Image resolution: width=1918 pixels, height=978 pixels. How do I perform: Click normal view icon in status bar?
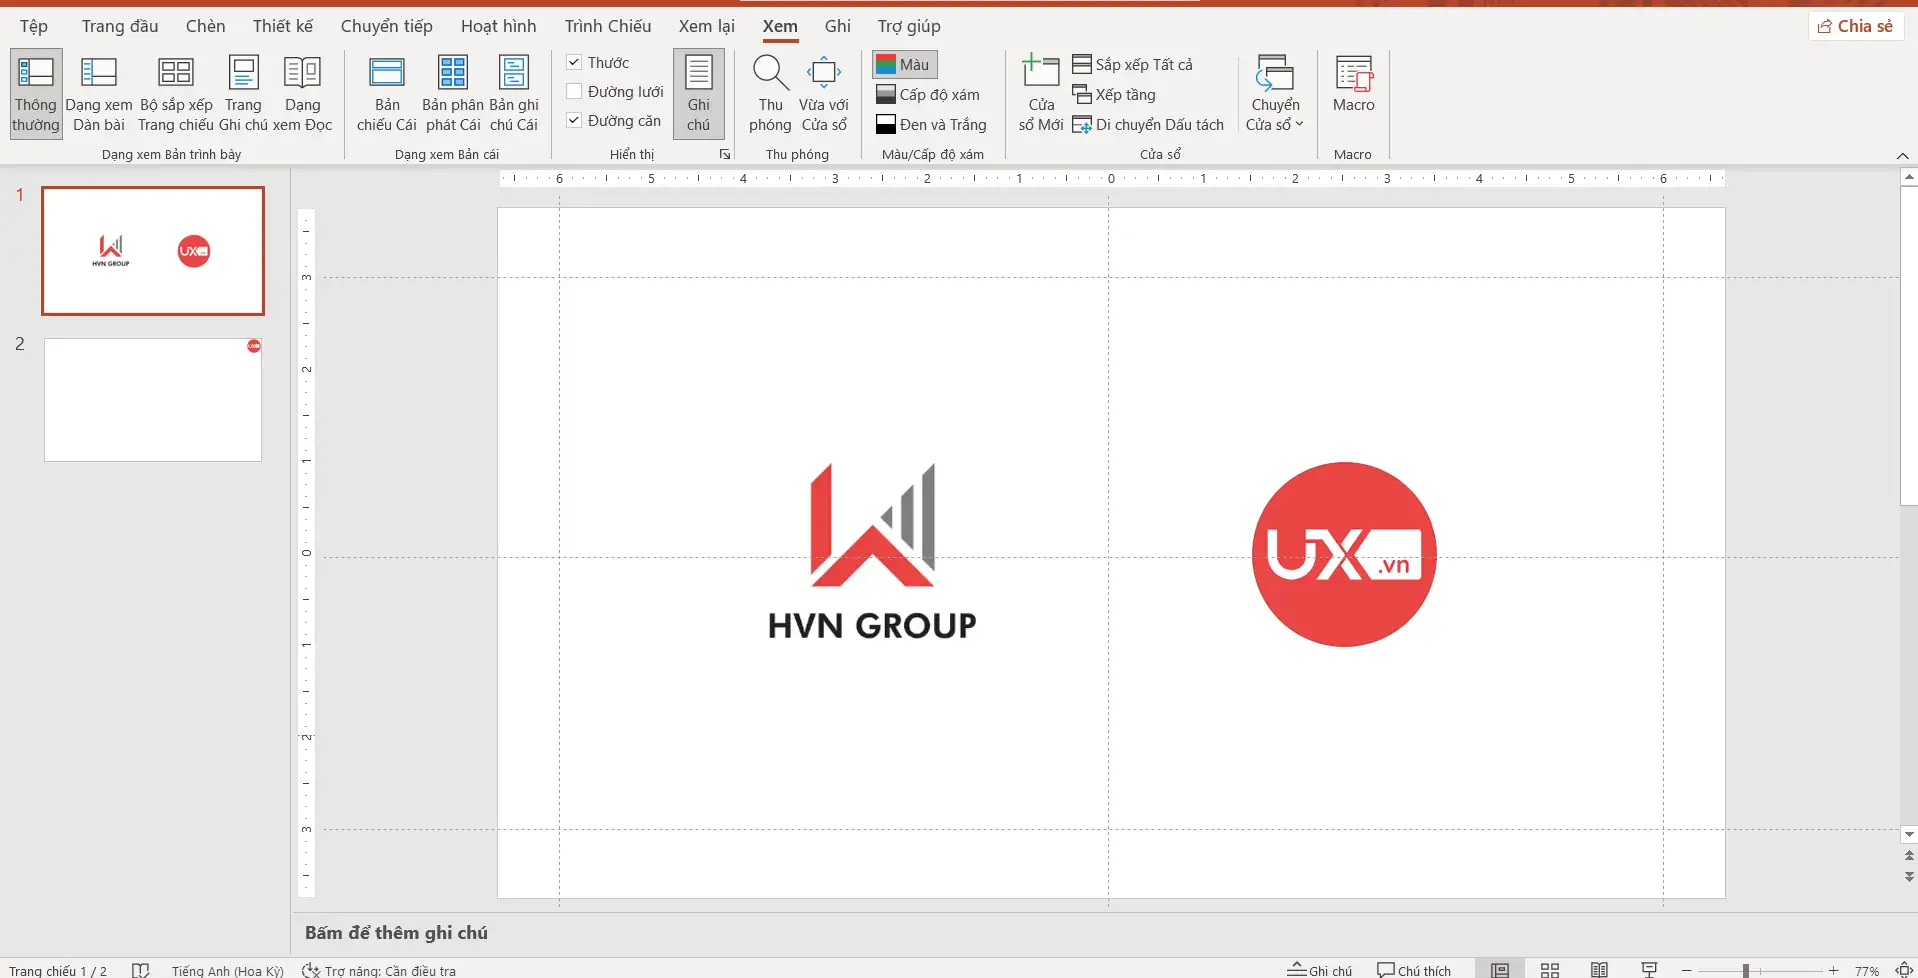coord(1500,970)
